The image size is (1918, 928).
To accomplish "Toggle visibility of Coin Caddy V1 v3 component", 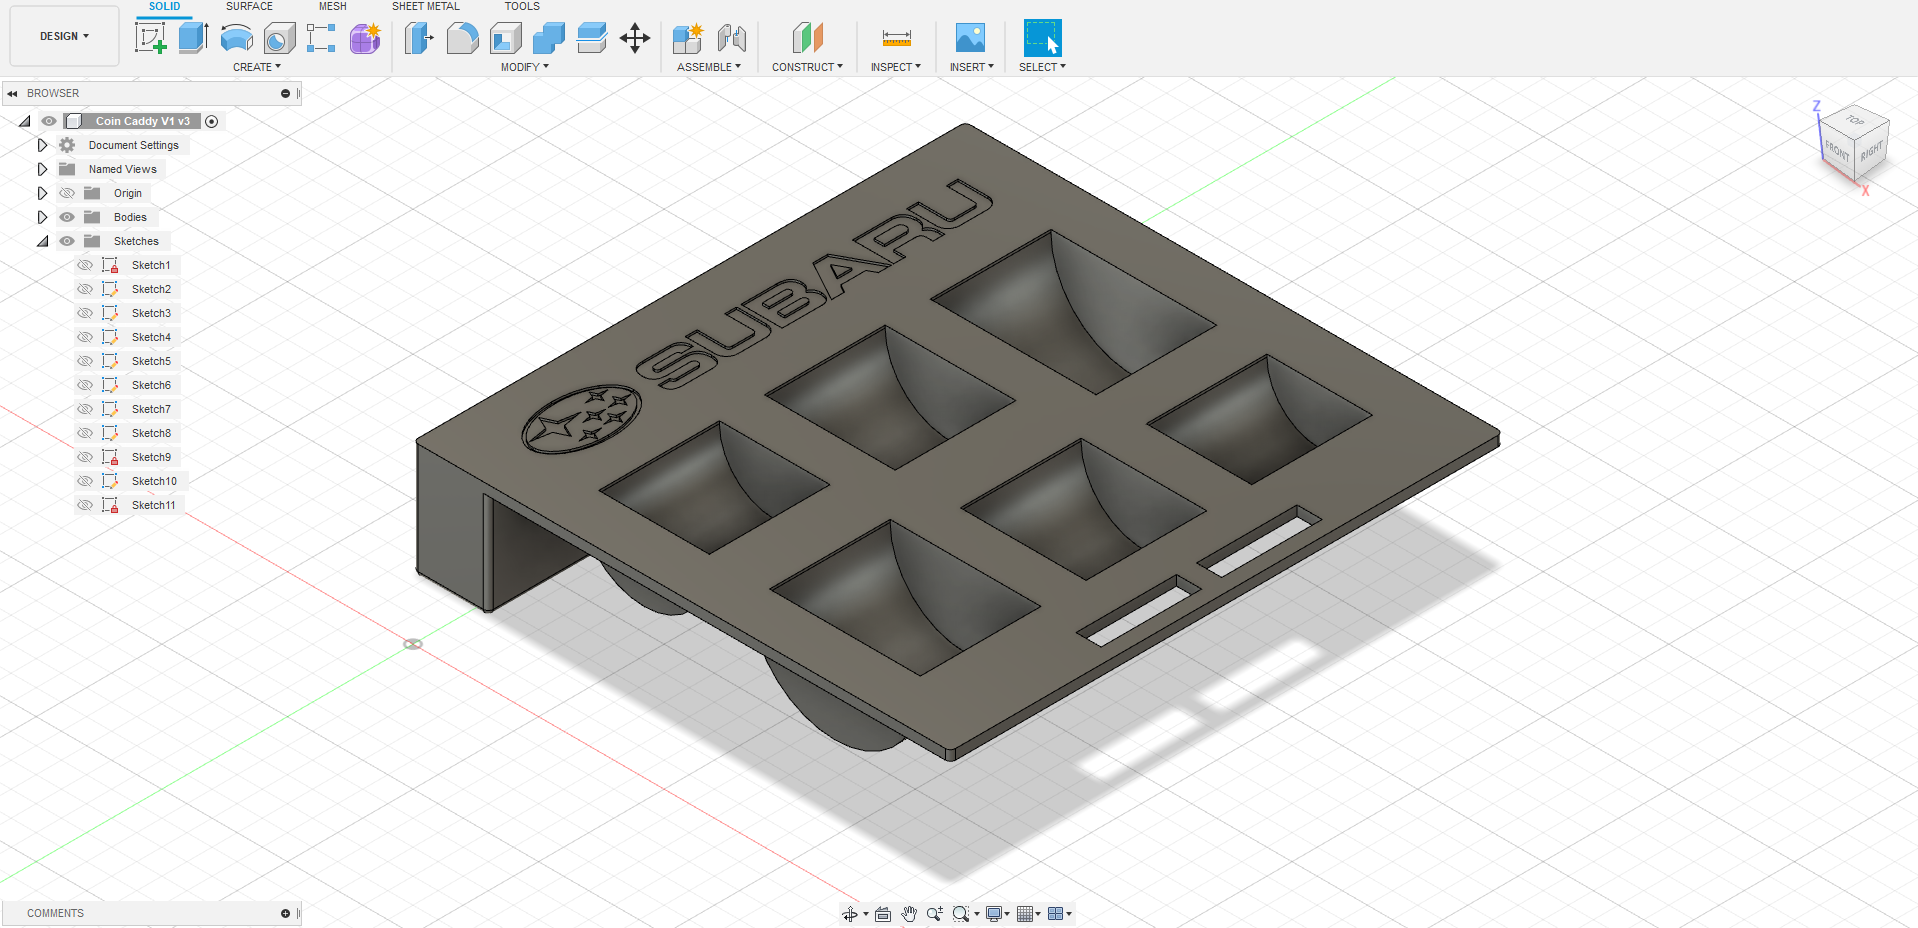I will [49, 121].
